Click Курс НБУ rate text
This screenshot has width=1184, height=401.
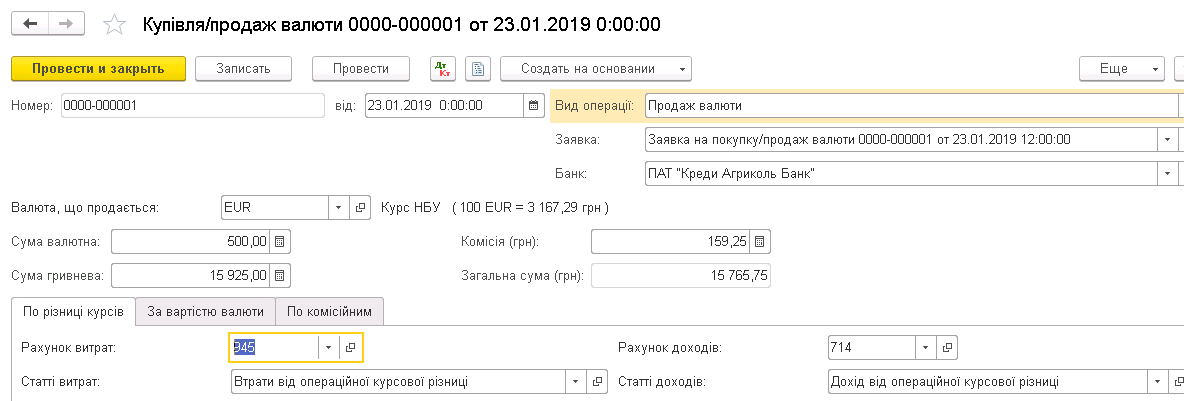(495, 207)
